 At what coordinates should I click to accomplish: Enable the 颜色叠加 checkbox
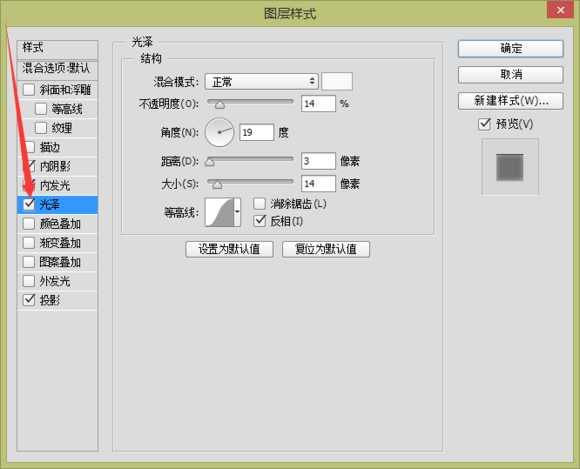(x=29, y=223)
